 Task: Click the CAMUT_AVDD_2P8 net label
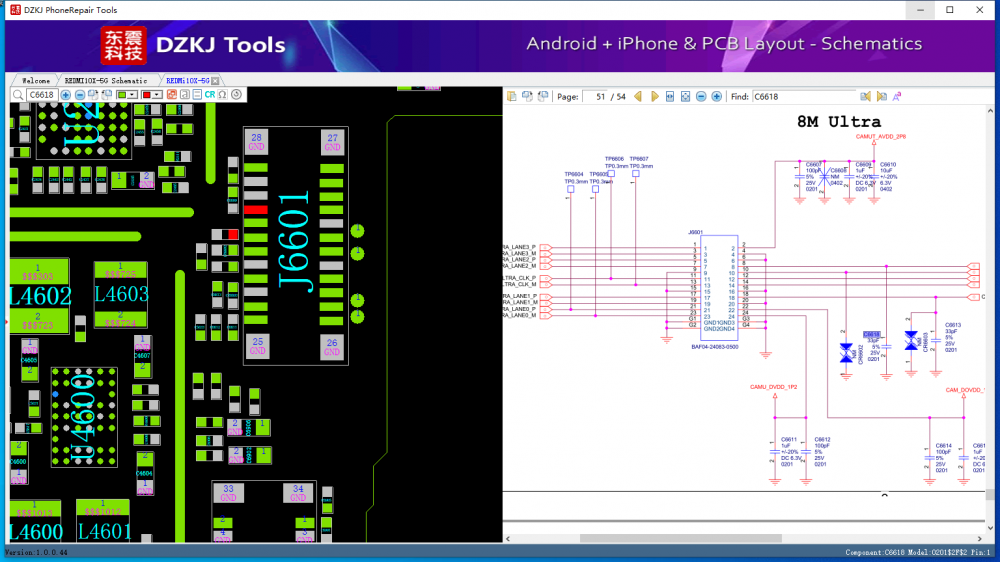click(881, 137)
